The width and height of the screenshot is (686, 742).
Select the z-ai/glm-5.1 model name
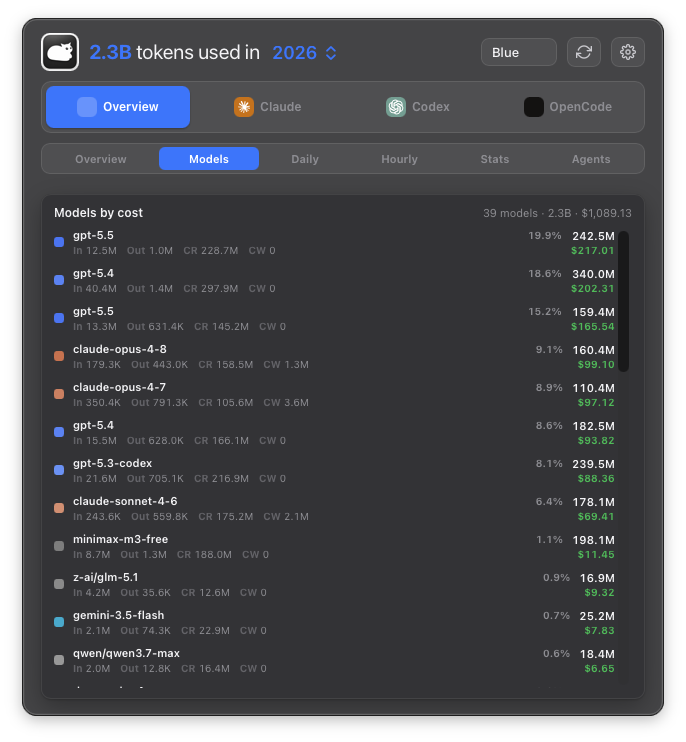[x=106, y=577]
